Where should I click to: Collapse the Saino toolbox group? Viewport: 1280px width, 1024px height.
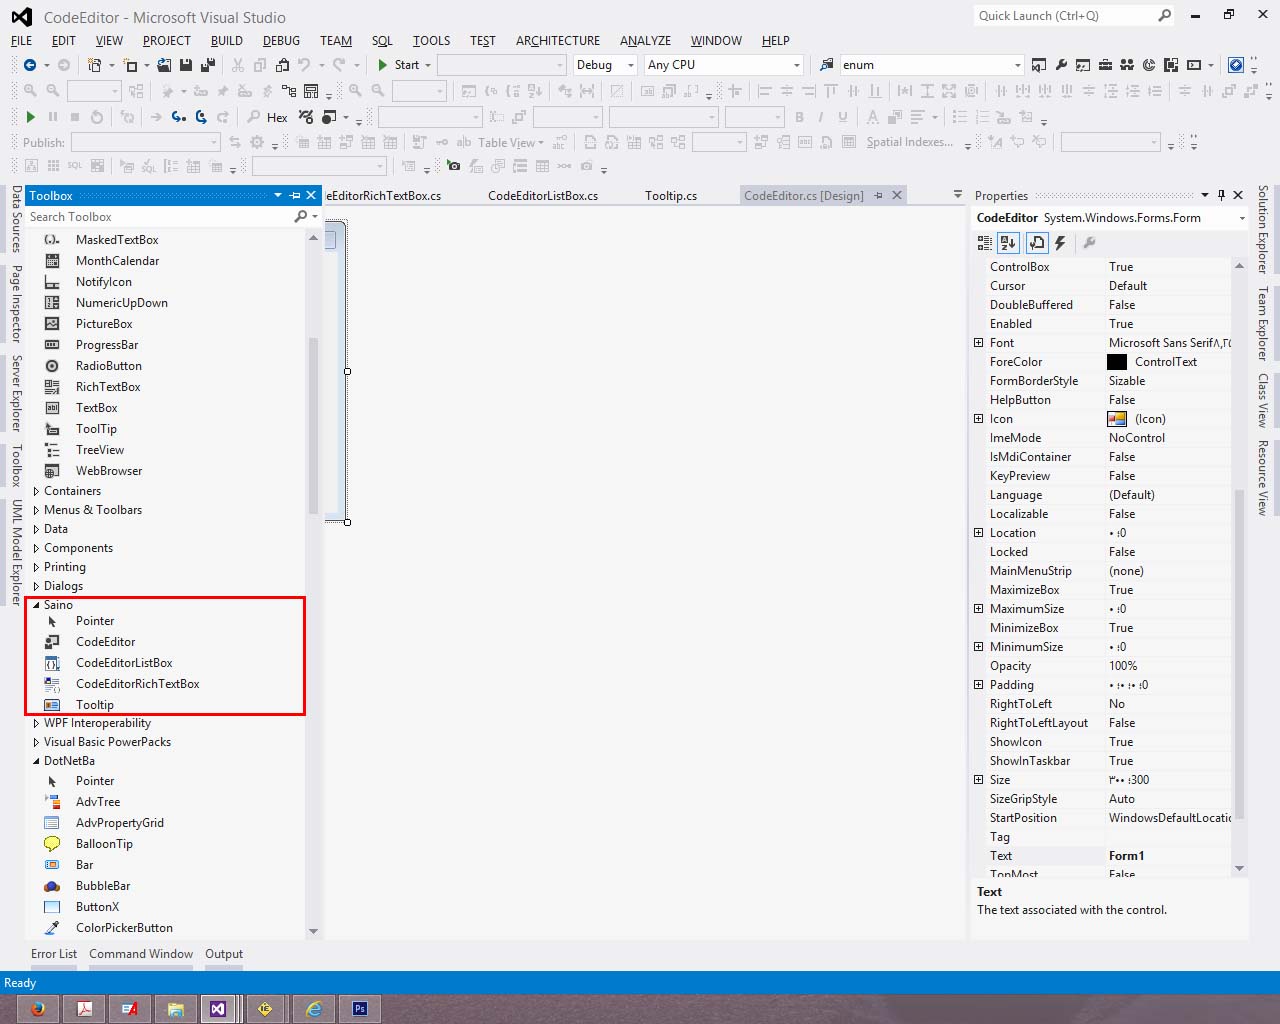click(37, 605)
